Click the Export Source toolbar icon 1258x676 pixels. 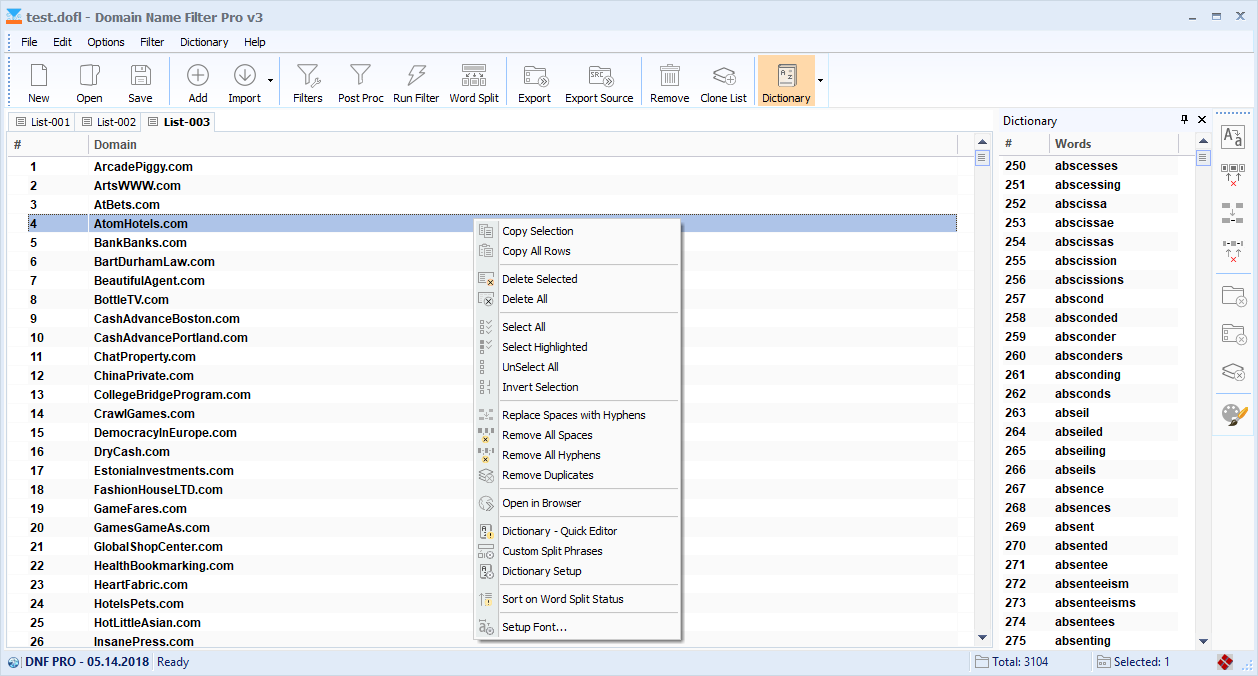coord(599,81)
